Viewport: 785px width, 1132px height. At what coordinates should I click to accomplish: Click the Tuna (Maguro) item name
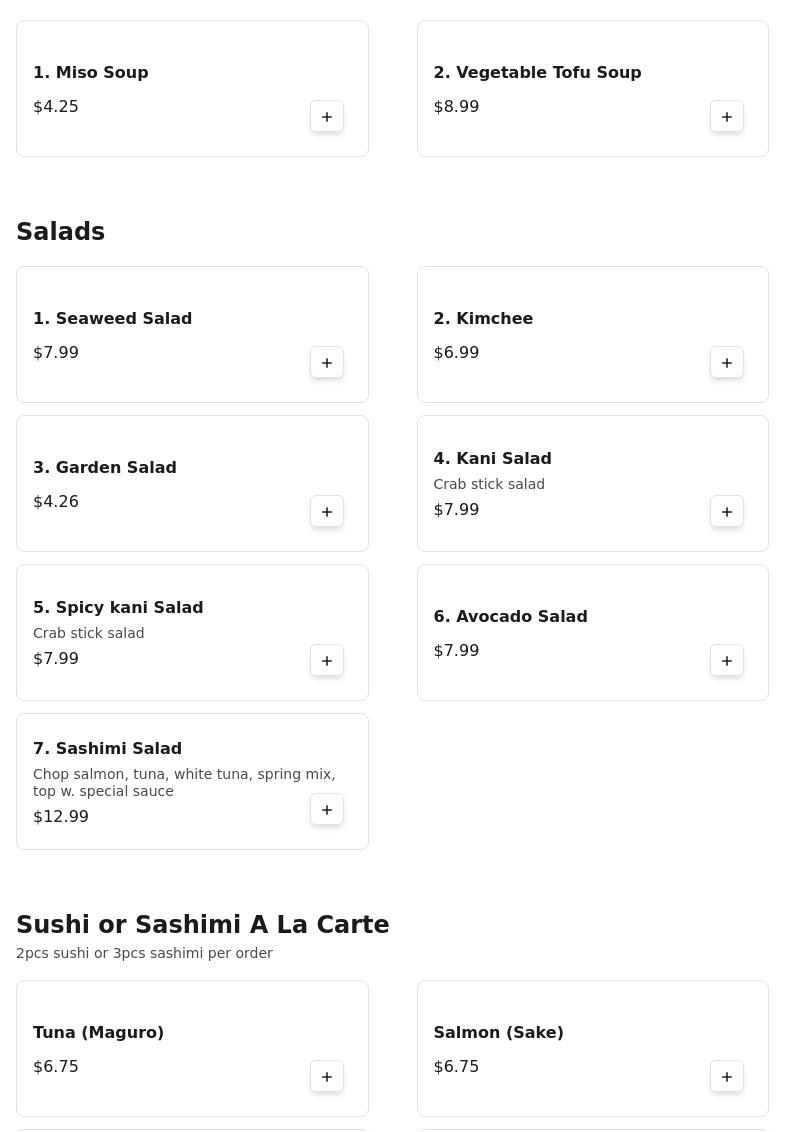pyautogui.click(x=98, y=1033)
